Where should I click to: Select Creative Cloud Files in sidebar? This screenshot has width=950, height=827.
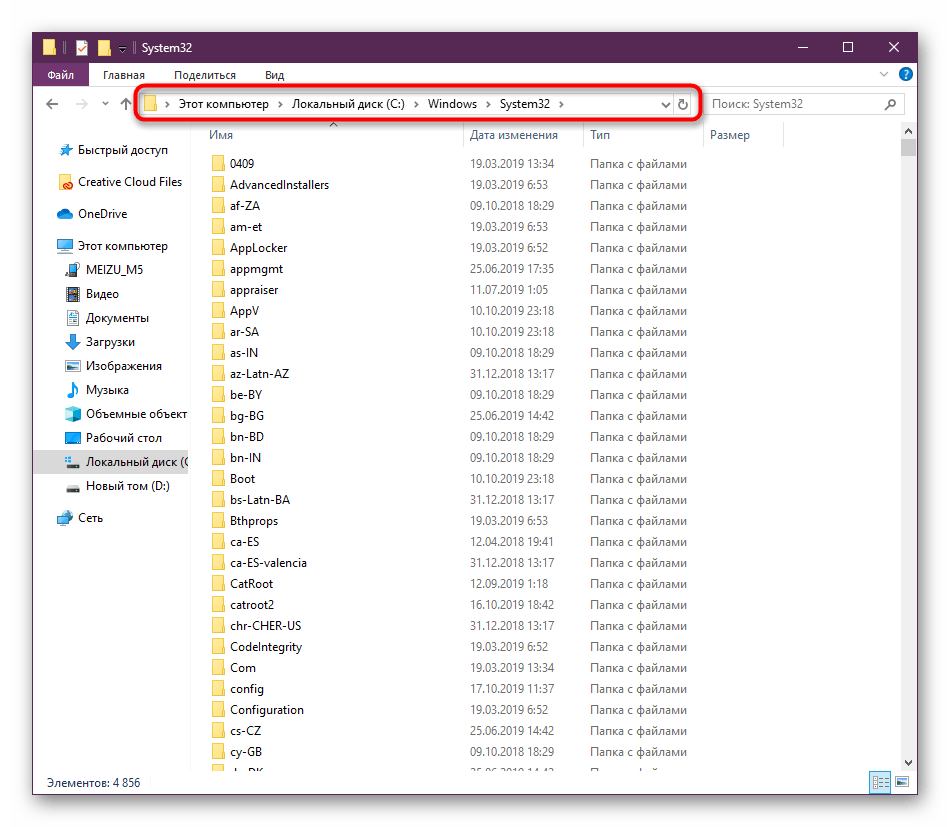click(x=121, y=182)
